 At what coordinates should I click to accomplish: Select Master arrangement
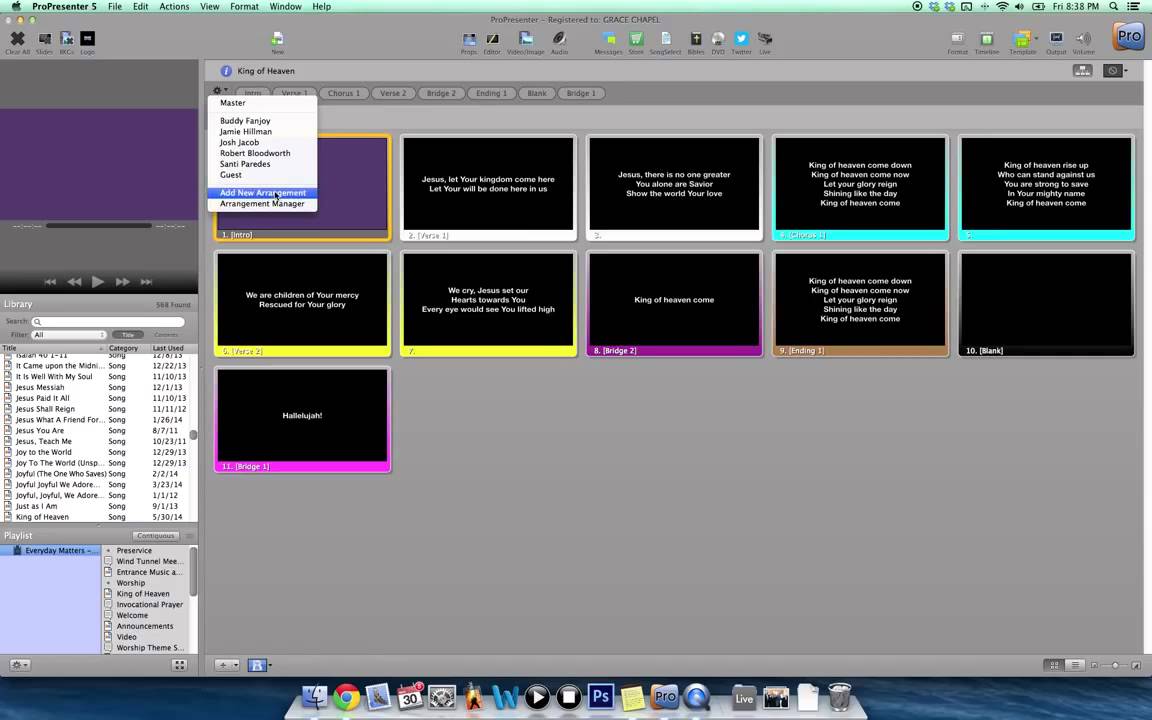click(233, 103)
